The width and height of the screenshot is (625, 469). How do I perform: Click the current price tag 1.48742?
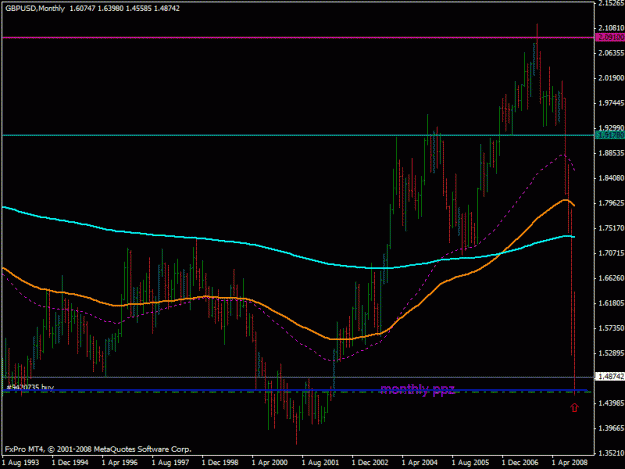(x=610, y=377)
